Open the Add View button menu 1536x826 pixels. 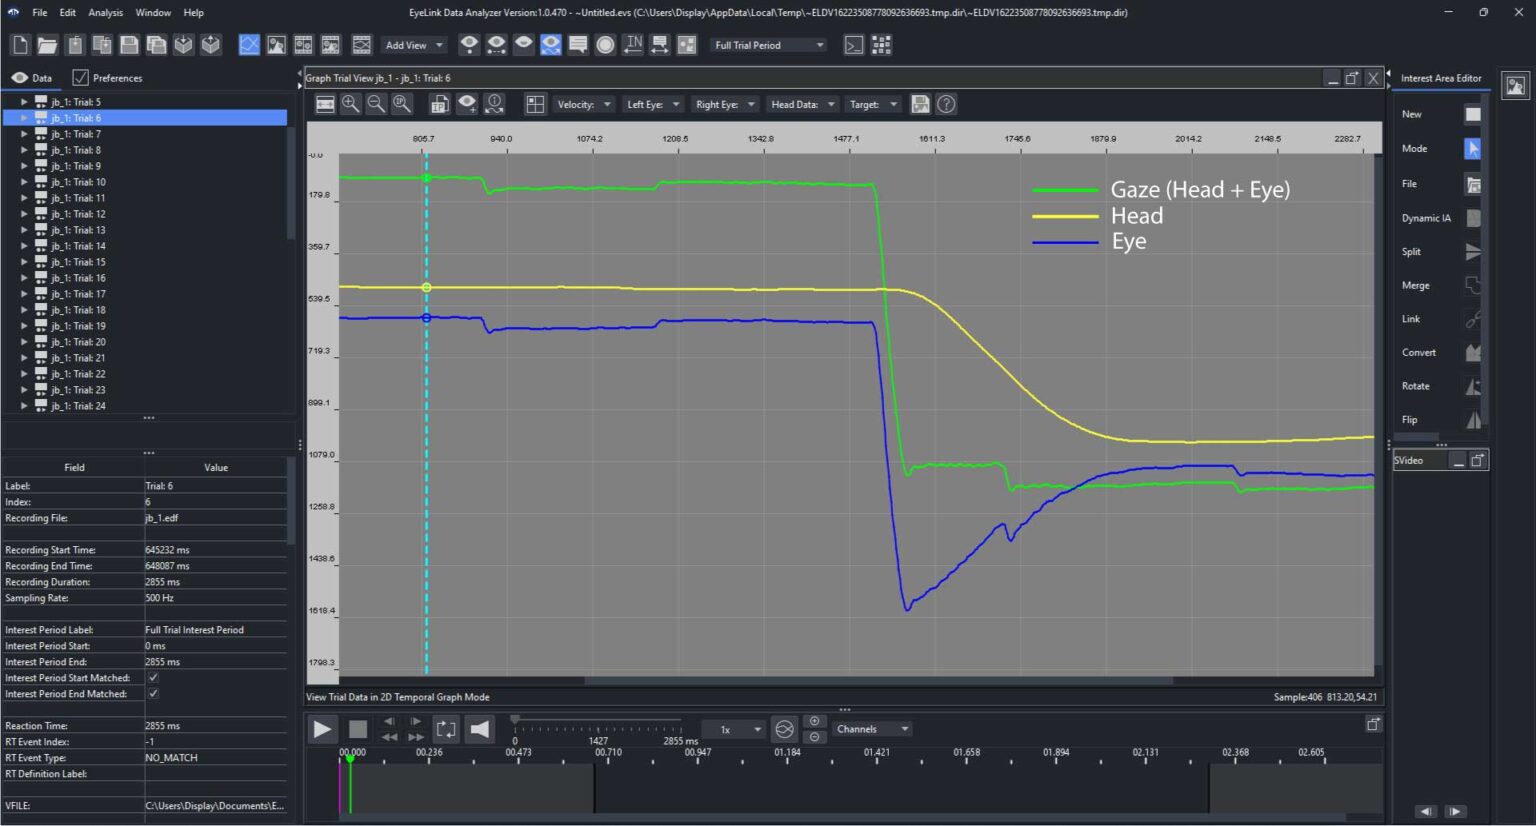pos(414,45)
